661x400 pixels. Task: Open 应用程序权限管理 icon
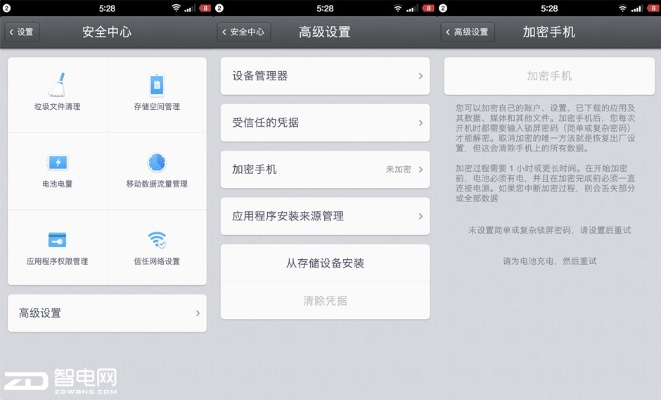[58, 240]
